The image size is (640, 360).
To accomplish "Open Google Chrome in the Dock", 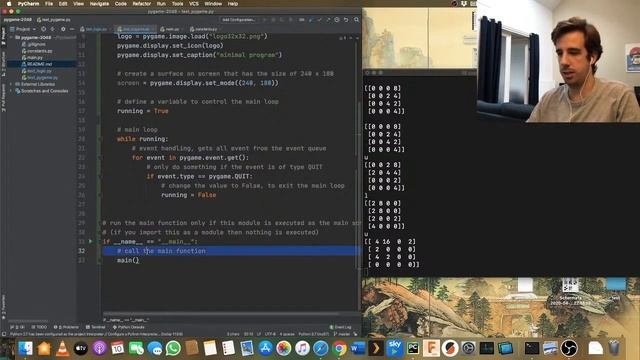I will tap(339, 348).
